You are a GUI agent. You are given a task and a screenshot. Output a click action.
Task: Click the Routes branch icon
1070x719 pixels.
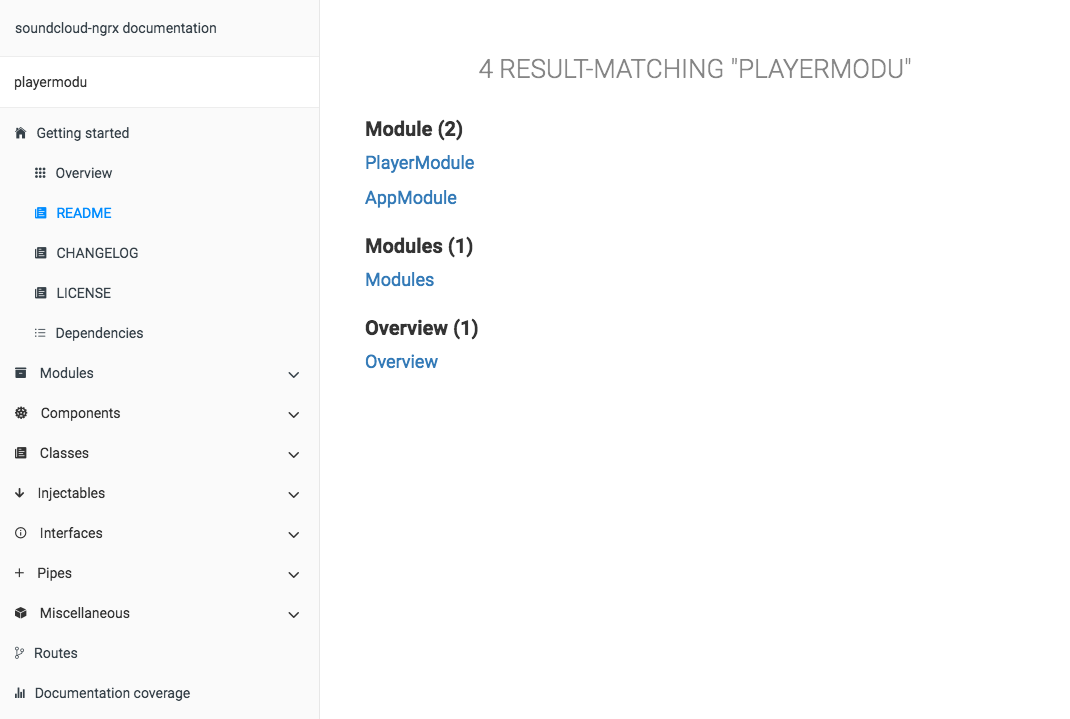[x=20, y=652]
